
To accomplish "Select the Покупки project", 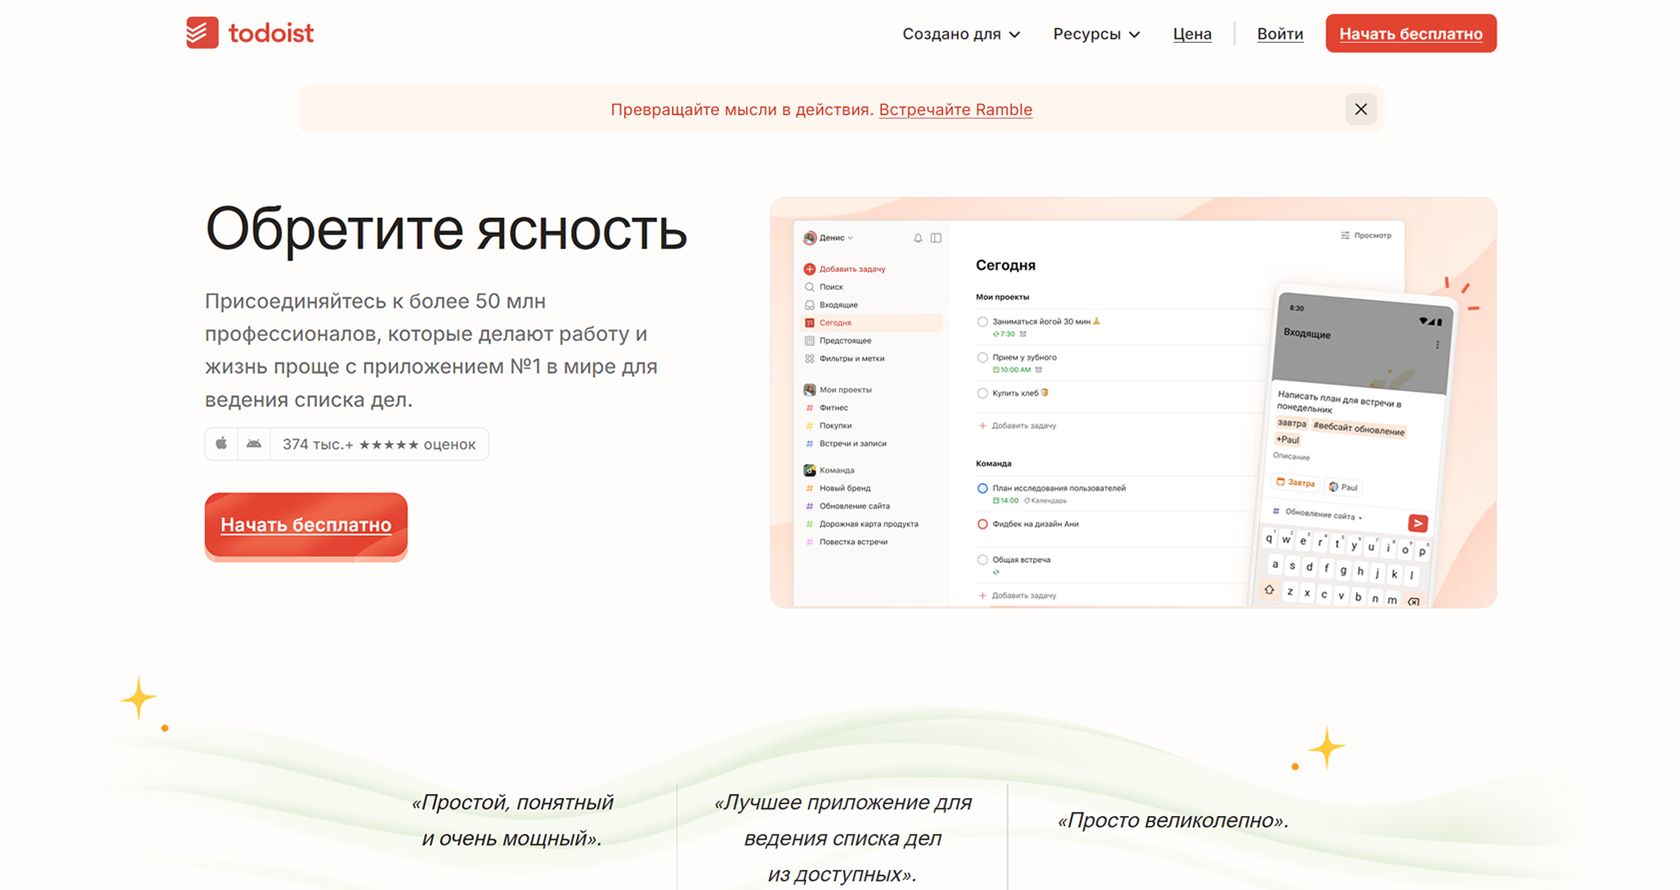I will [828, 426].
